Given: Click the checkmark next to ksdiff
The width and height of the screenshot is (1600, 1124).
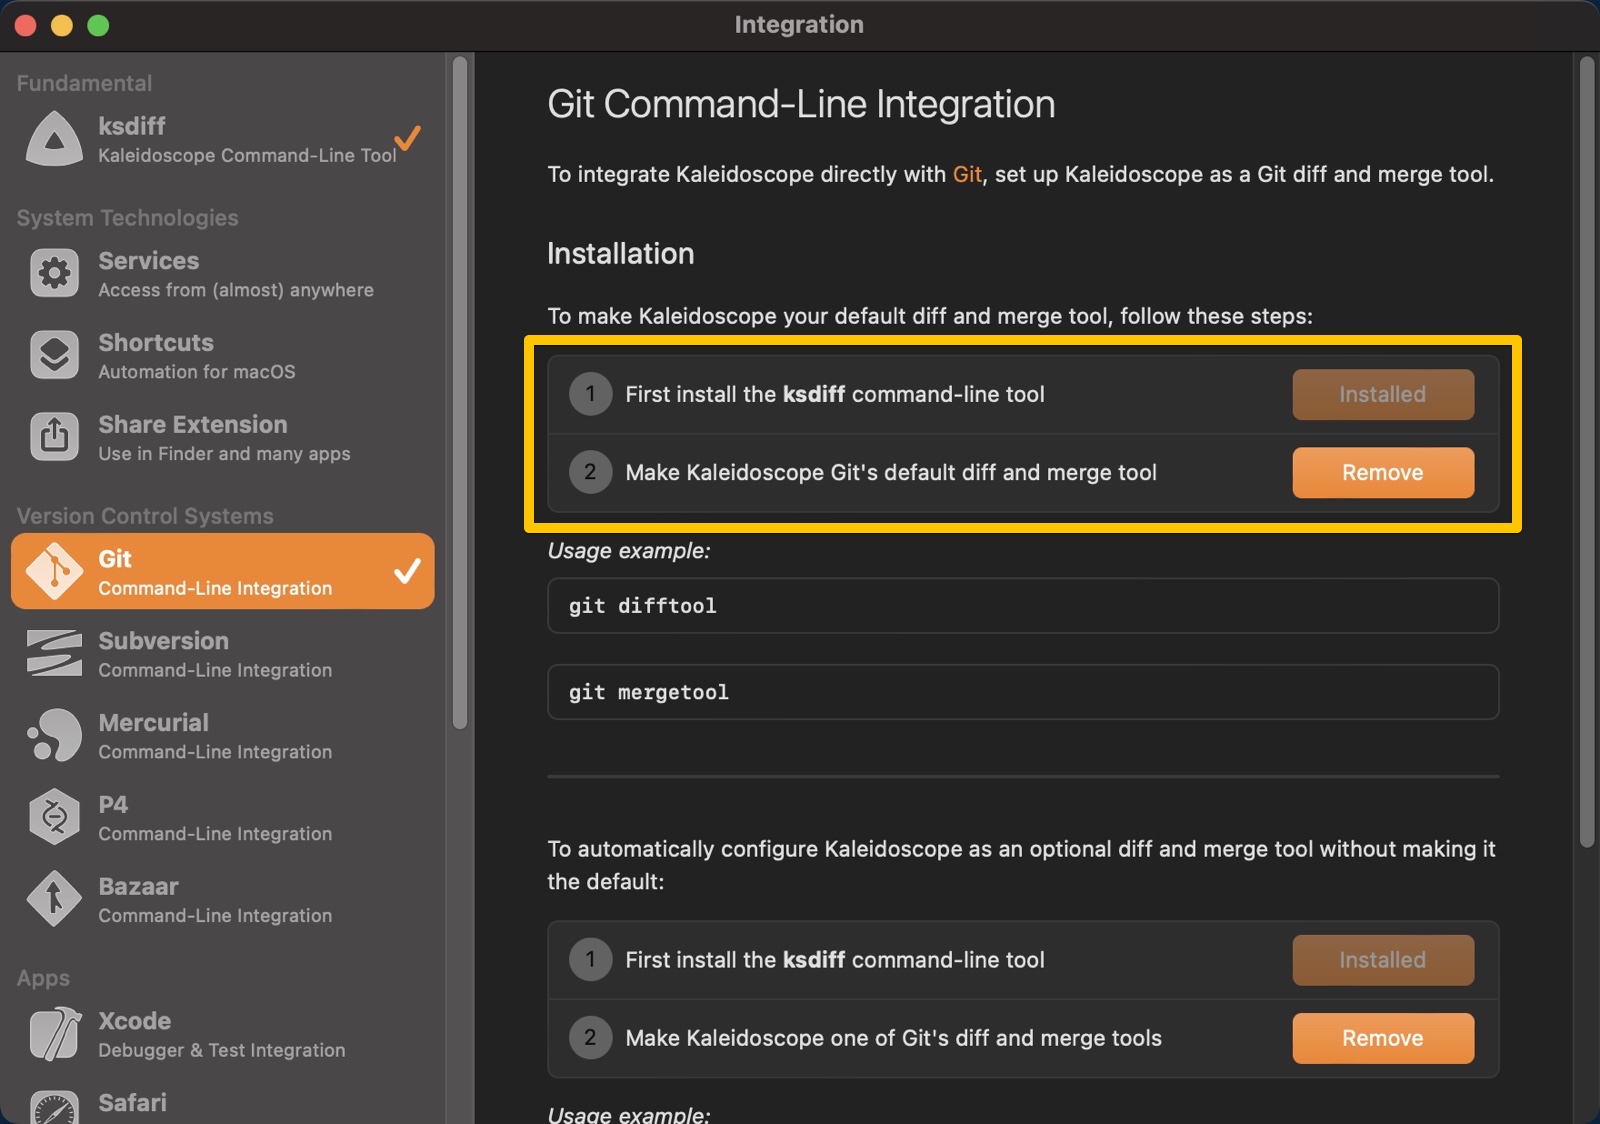Looking at the screenshot, I should [409, 139].
